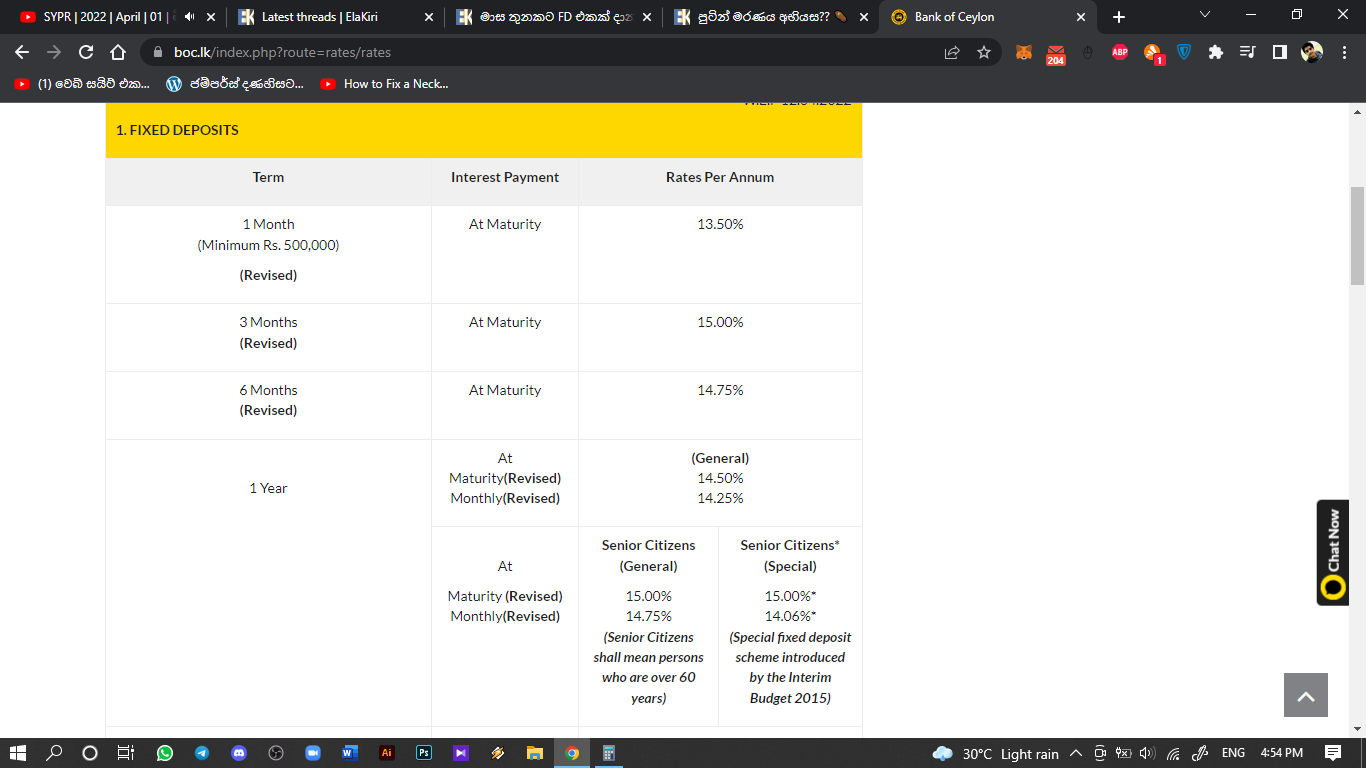Open the mail extension showing 204
Screen dimensions: 1366x768
click(x=1056, y=54)
